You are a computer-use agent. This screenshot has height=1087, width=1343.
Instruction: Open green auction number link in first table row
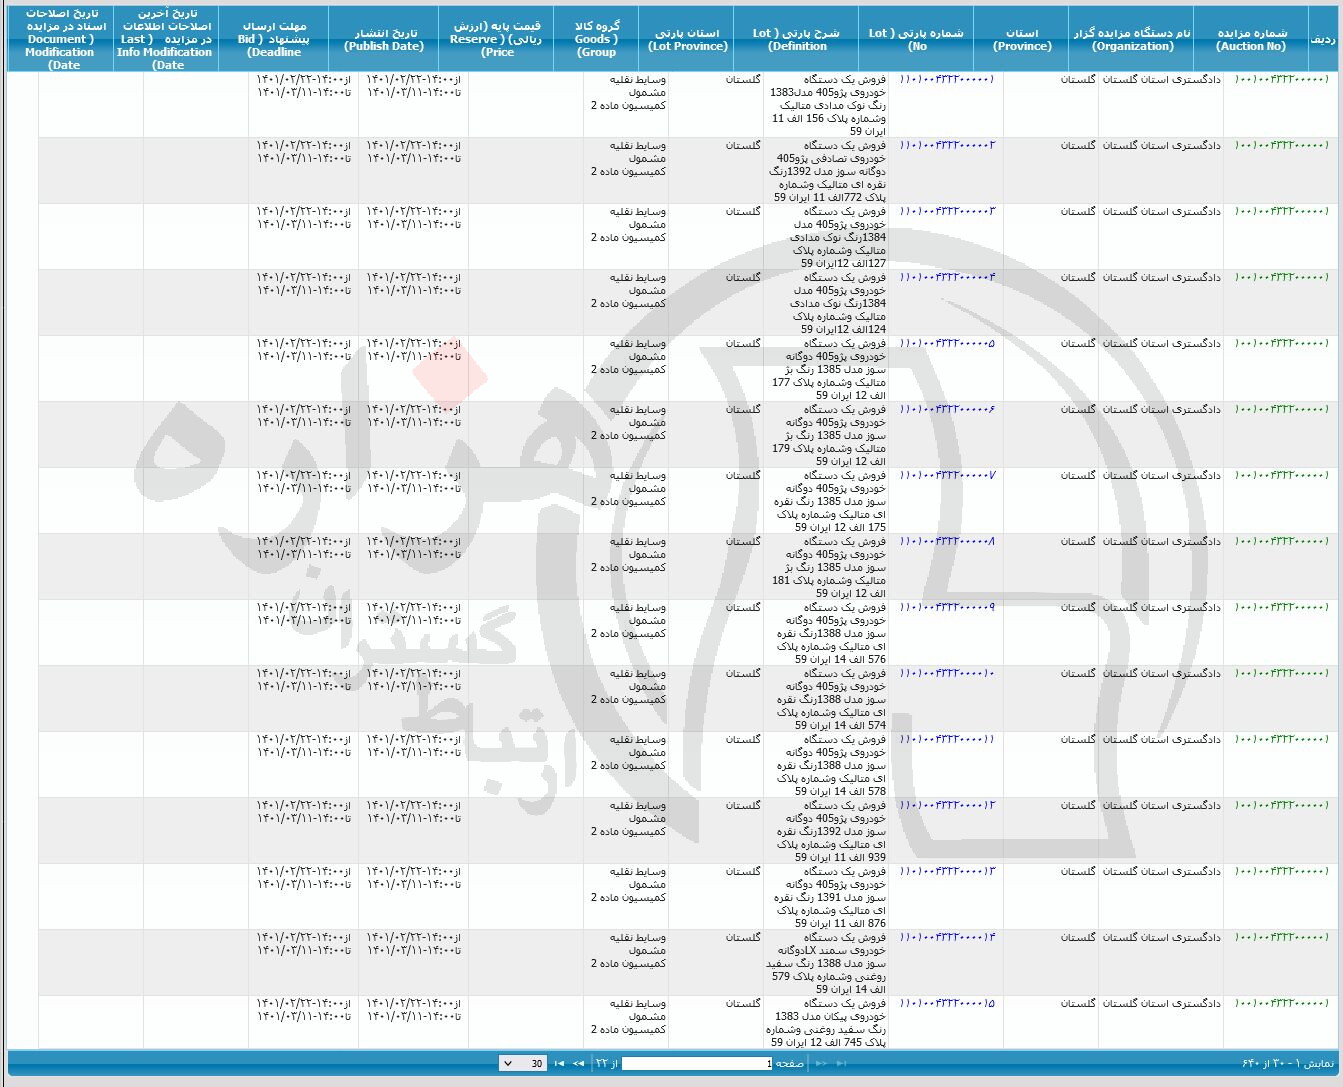click(x=1281, y=79)
